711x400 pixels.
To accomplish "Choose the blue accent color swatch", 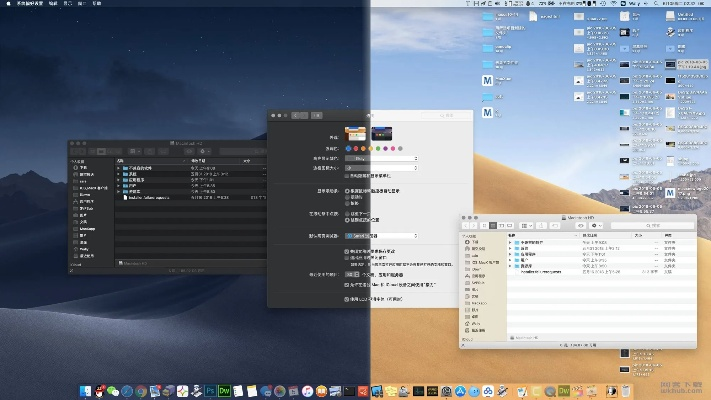I will [x=347, y=149].
